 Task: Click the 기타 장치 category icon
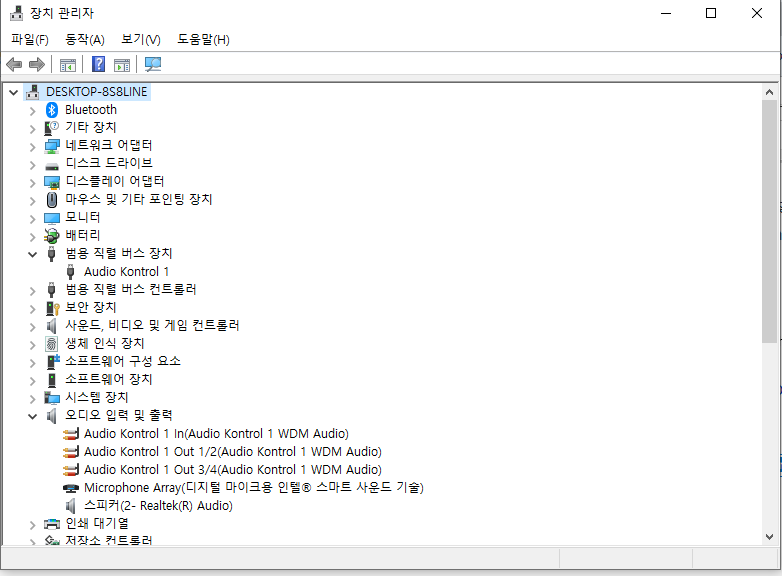click(52, 128)
